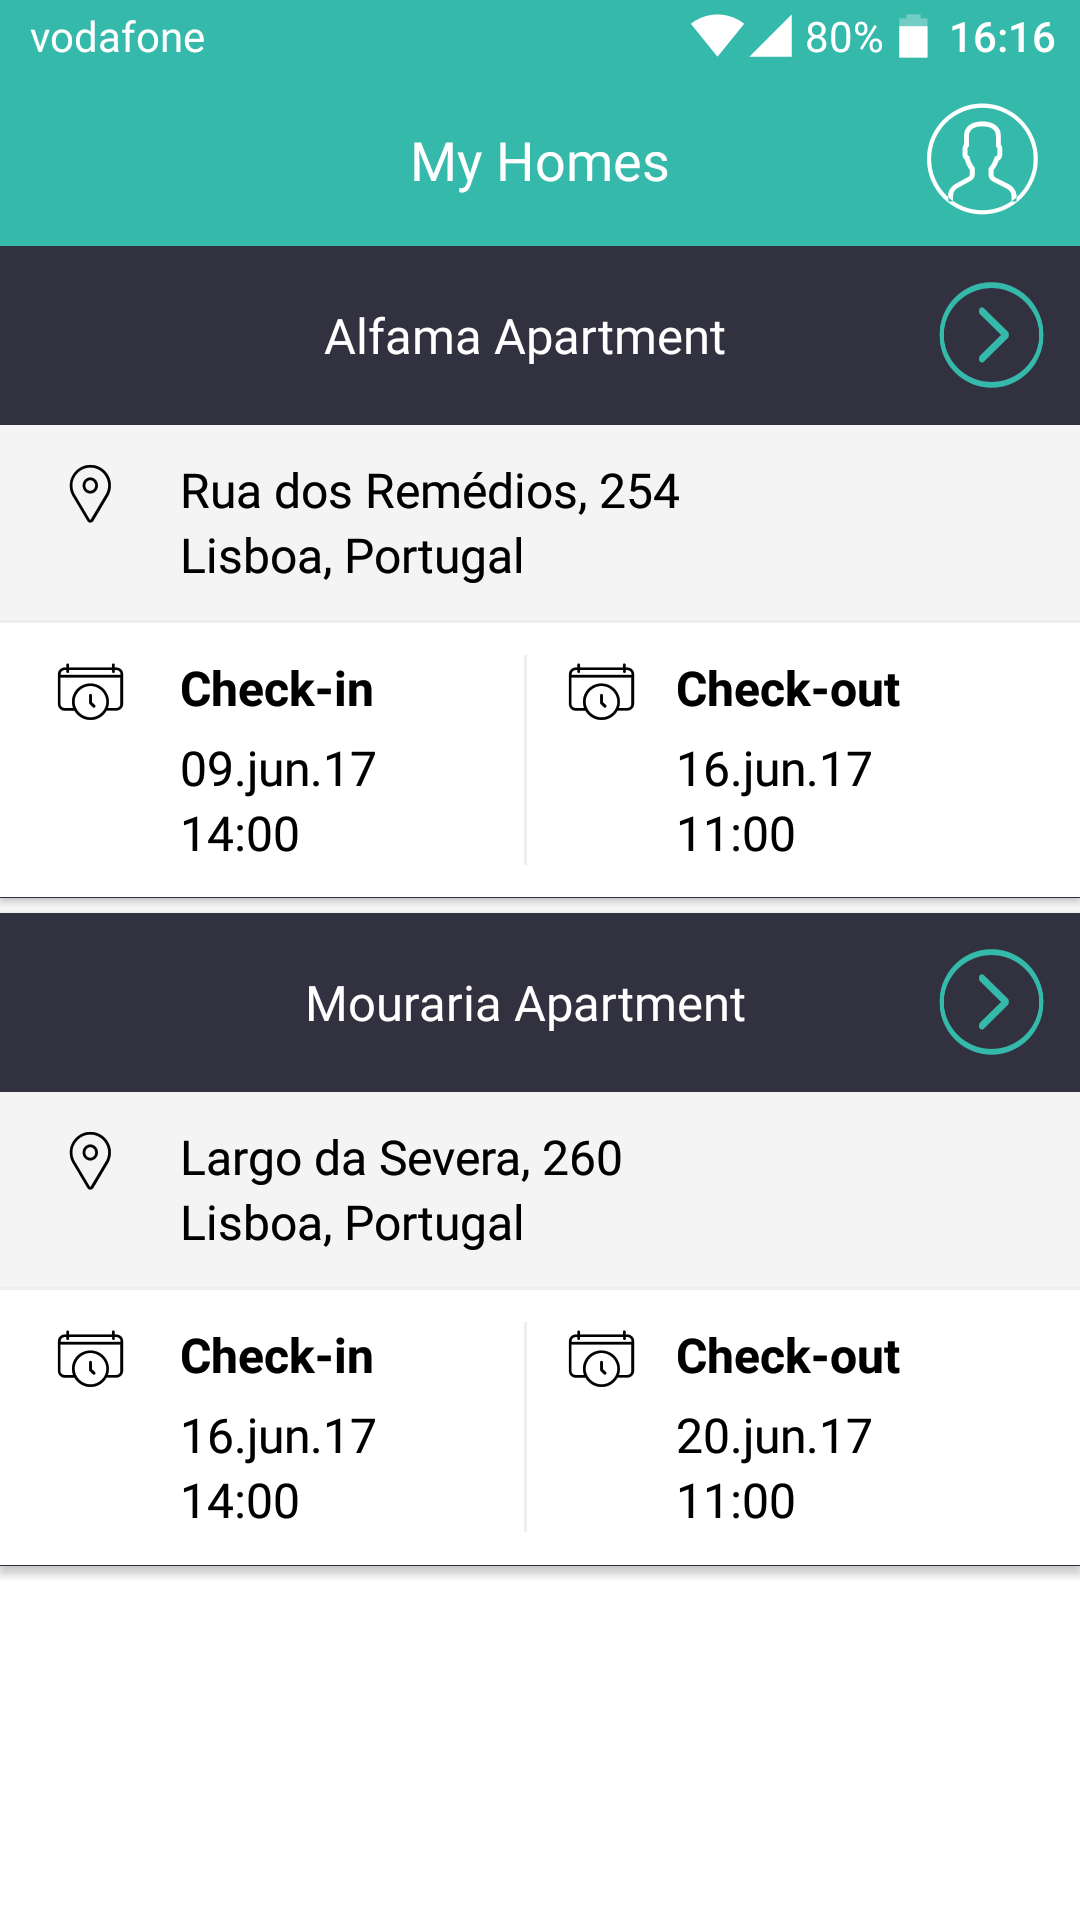
Task: Tap the Wi-Fi signal status icon
Action: [716, 37]
